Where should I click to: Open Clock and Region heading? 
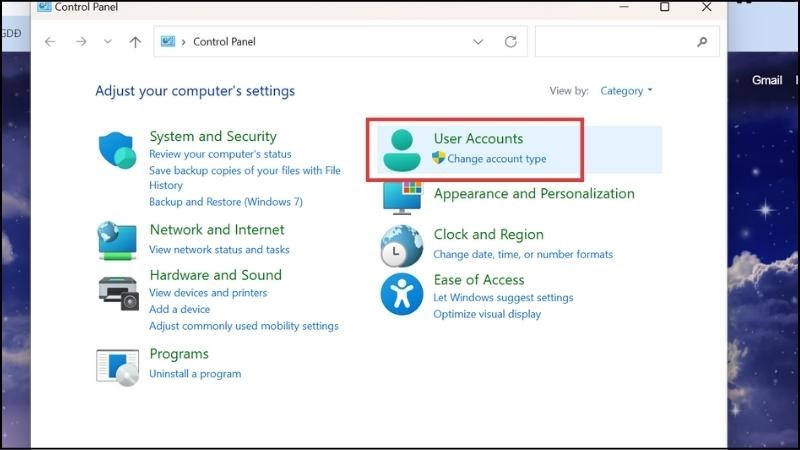488,234
